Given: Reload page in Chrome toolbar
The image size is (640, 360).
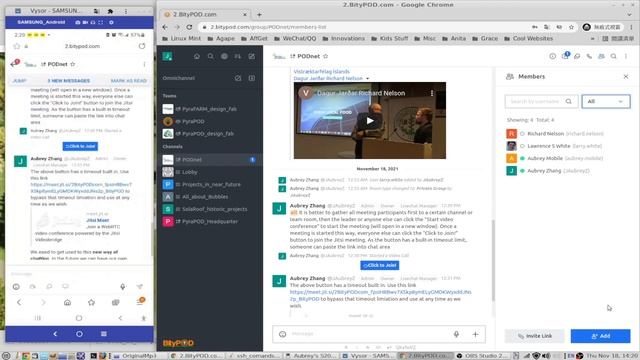Looking at the screenshot, I should 189,27.
